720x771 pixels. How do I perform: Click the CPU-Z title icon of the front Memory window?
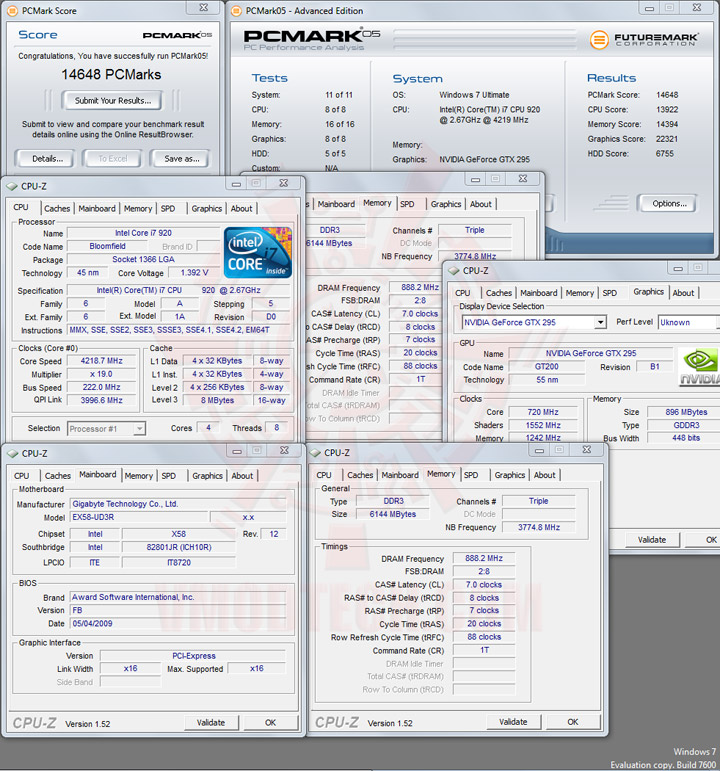point(315,452)
